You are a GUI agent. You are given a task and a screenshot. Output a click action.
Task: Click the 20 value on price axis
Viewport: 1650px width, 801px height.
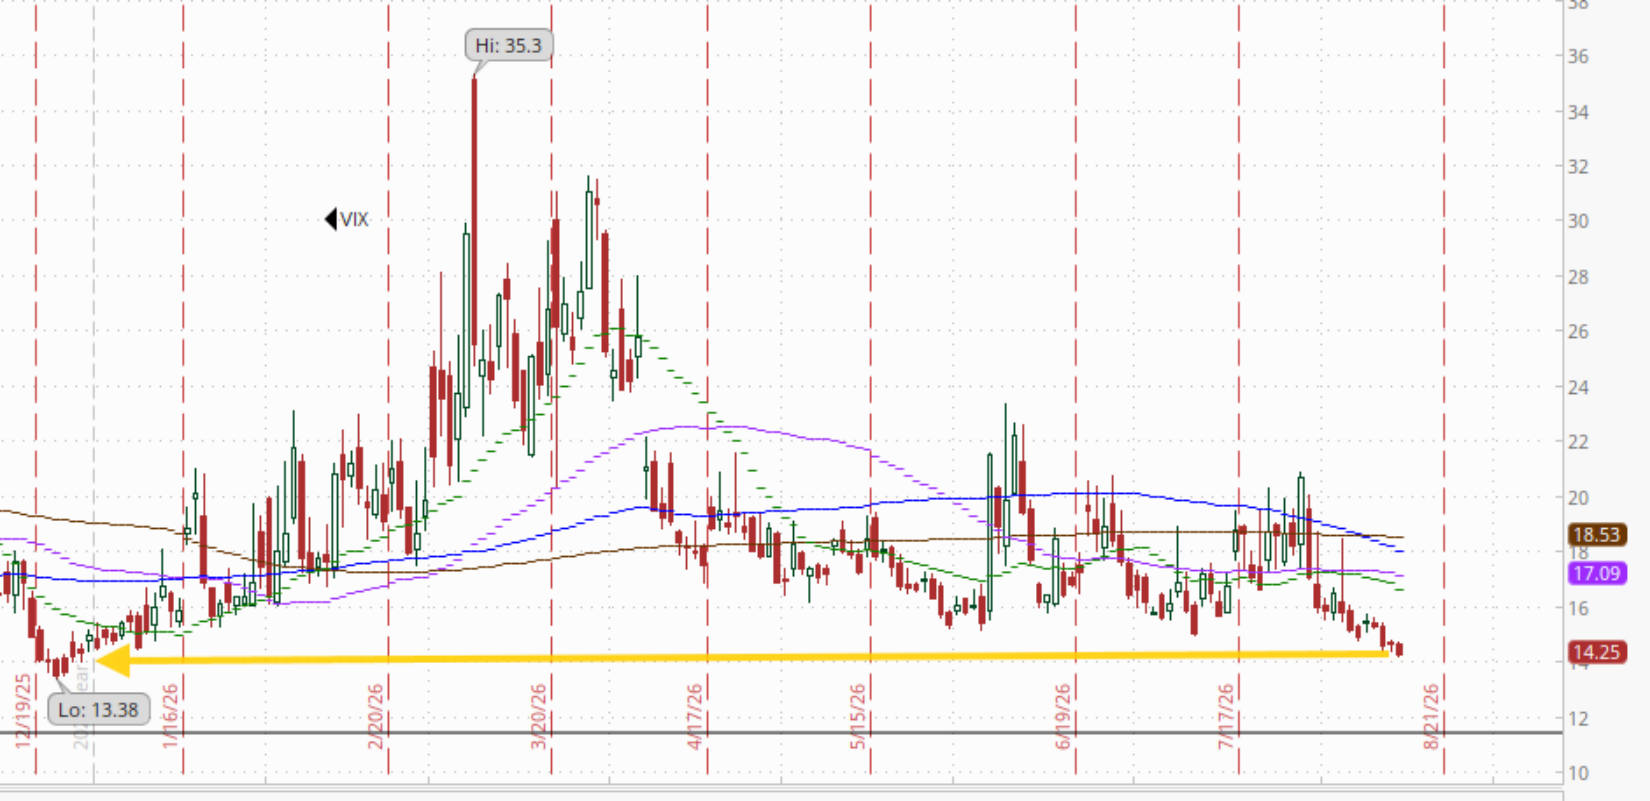(x=1578, y=497)
